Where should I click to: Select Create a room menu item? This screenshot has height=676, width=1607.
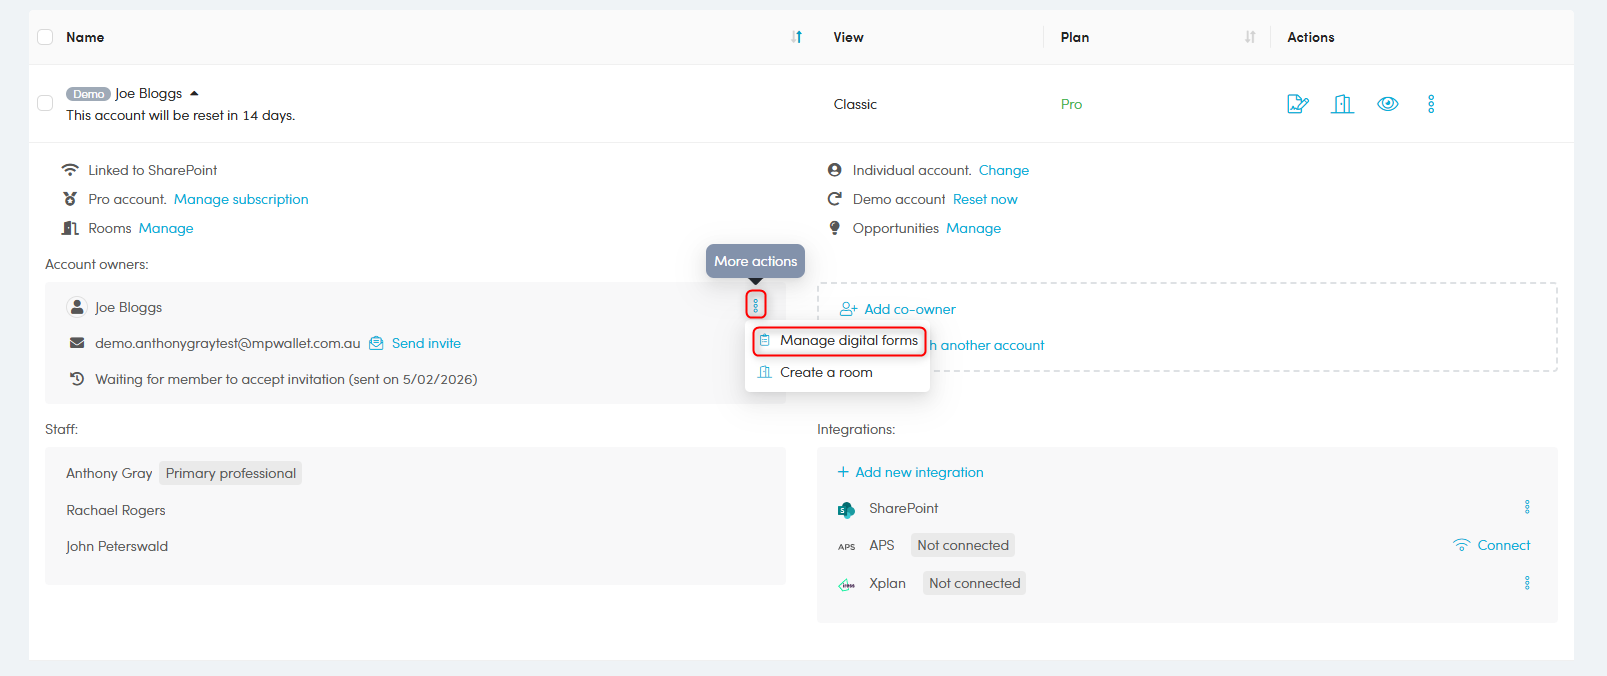coord(825,372)
